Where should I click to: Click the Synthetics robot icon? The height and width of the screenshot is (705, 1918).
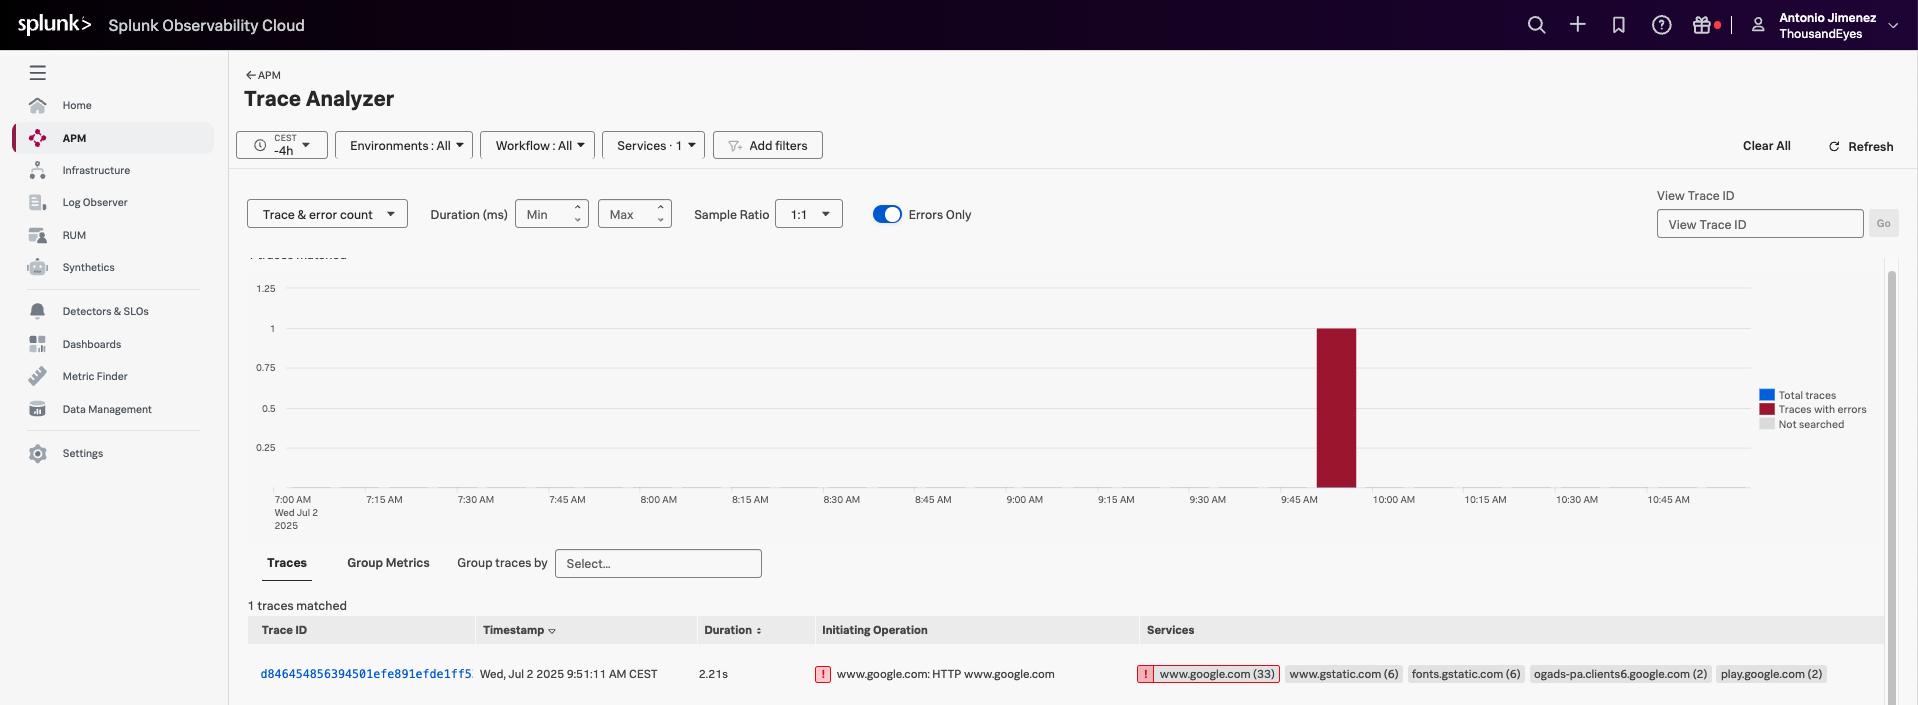[38, 267]
